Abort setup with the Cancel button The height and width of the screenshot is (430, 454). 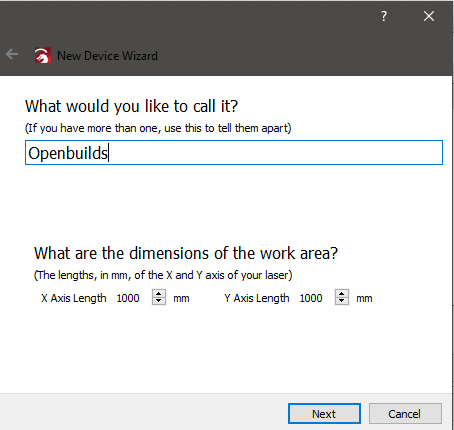[x=405, y=414]
